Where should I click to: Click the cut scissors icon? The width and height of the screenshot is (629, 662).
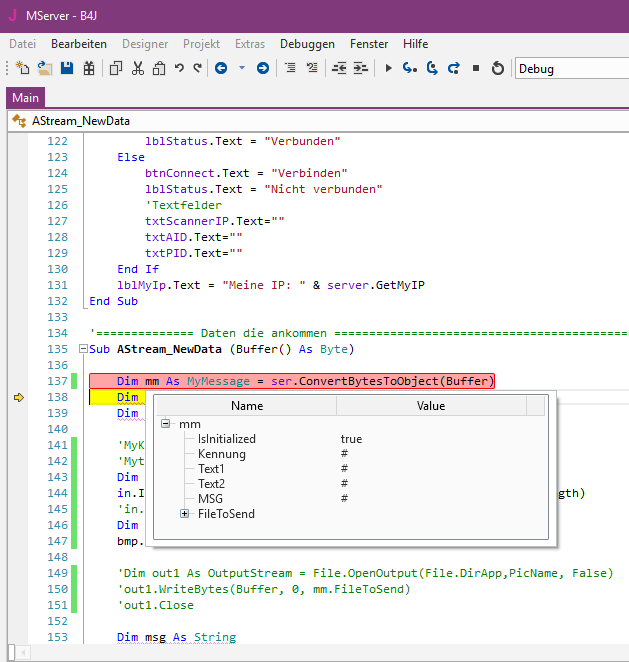(x=137, y=69)
